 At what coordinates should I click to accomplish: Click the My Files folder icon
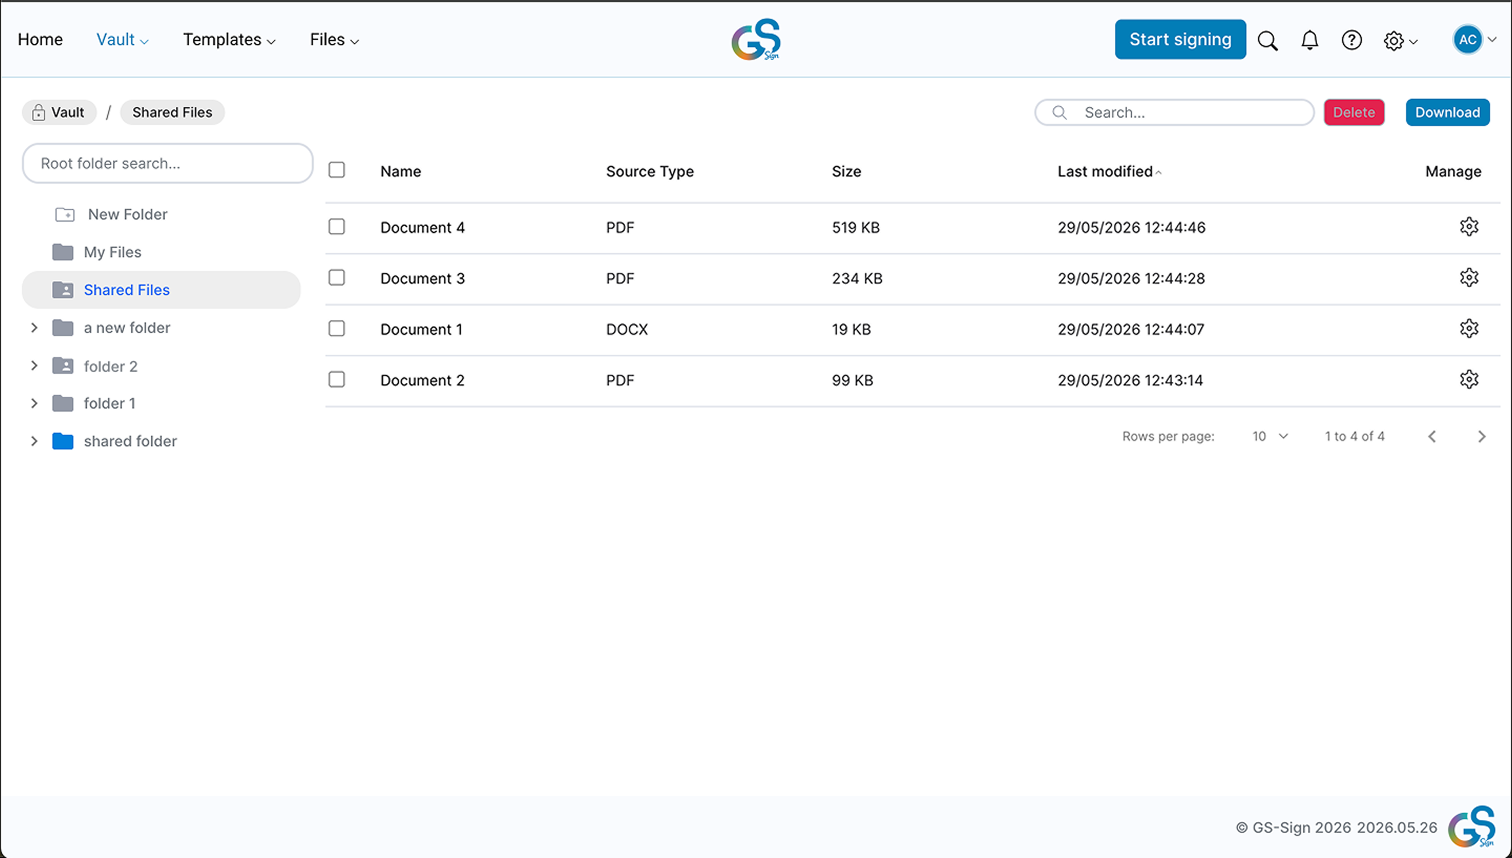point(63,252)
